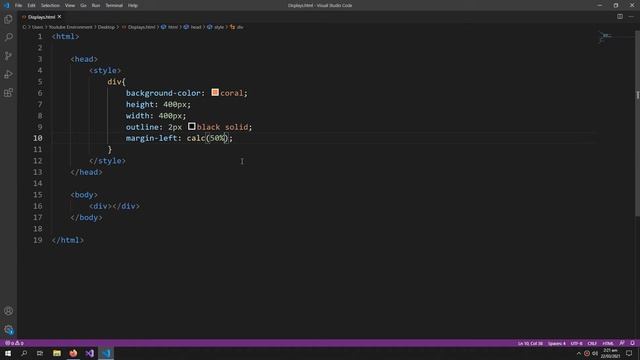Open the File menu
The height and width of the screenshot is (360, 640).
click(18, 5)
